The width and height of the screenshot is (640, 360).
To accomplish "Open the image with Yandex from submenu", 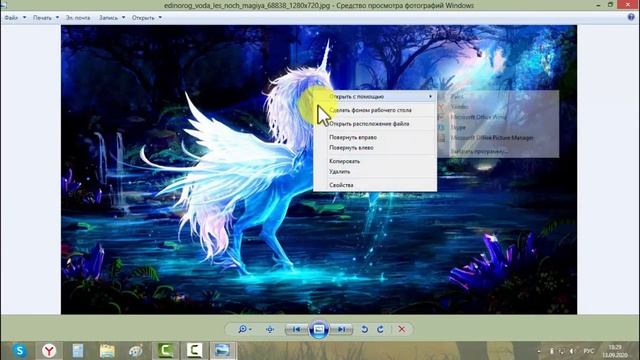I will click(x=498, y=107).
